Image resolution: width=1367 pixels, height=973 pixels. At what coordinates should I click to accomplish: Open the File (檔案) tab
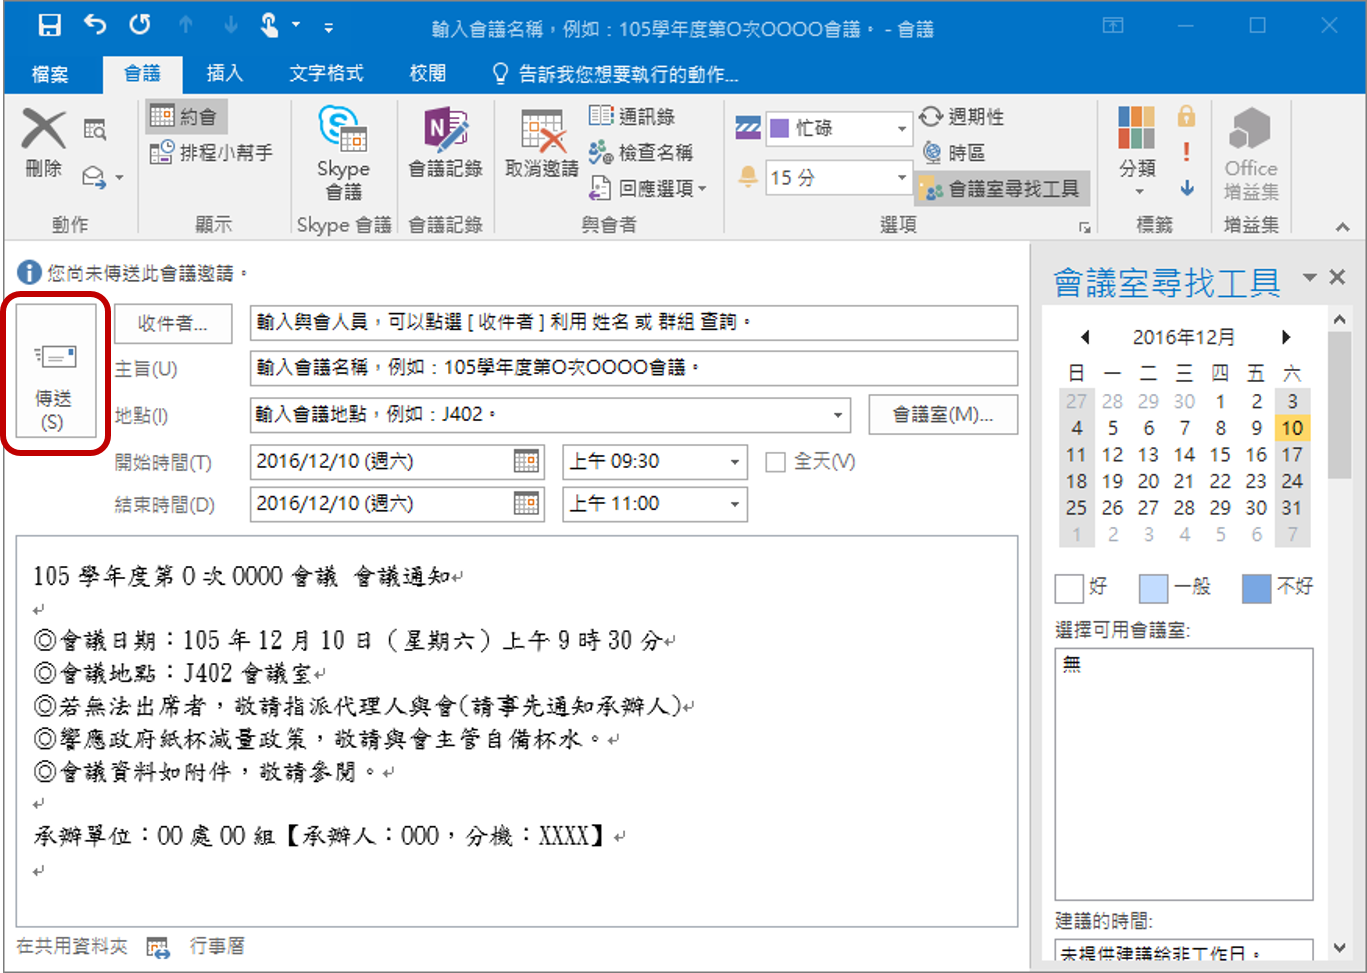coord(50,73)
